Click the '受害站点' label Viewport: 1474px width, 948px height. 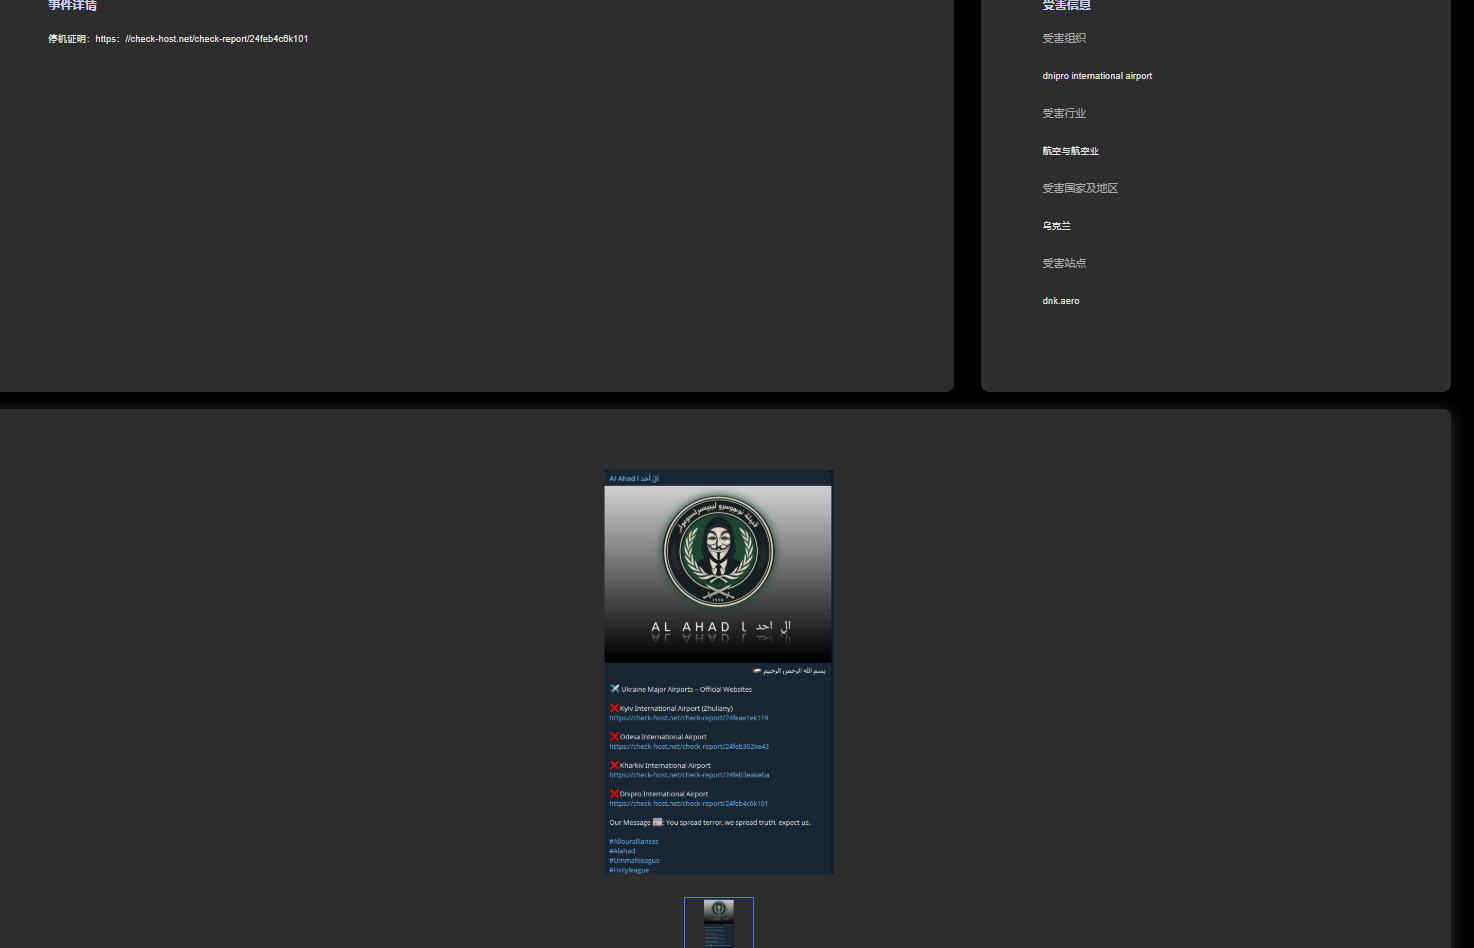coord(1064,264)
